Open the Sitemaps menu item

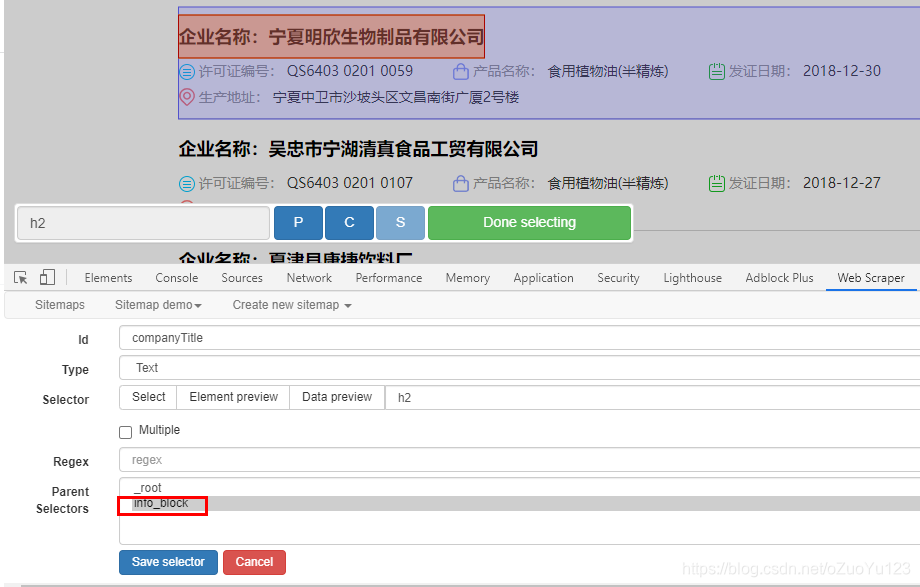coord(59,305)
